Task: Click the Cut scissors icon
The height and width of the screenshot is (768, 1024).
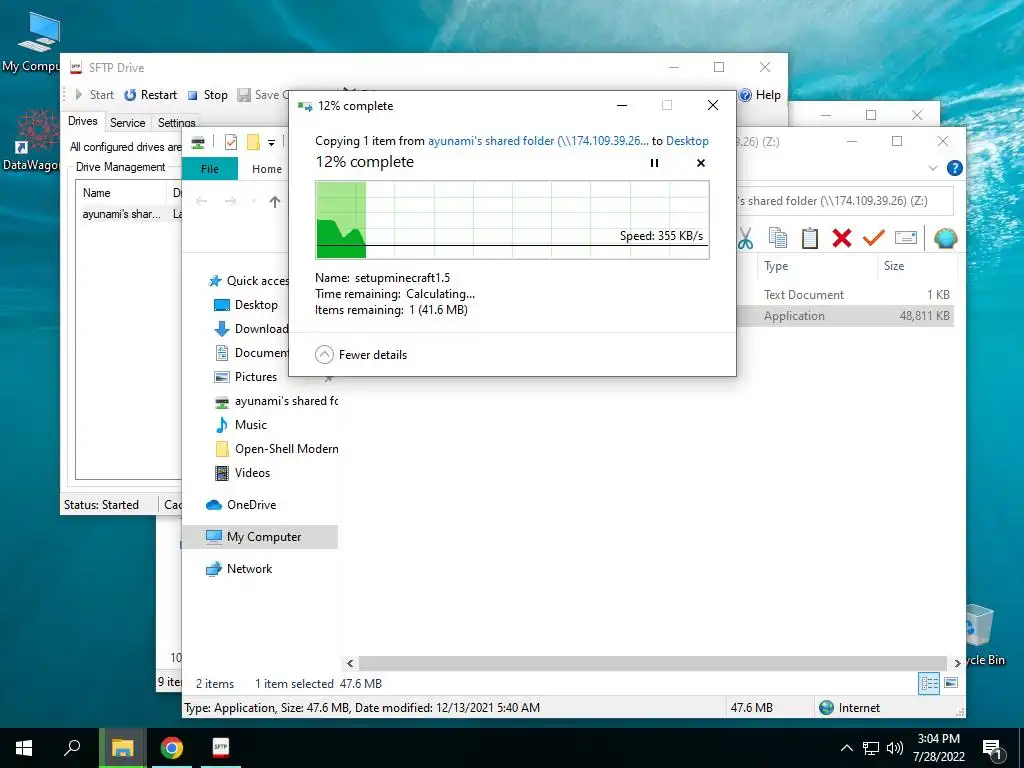Action: click(745, 238)
